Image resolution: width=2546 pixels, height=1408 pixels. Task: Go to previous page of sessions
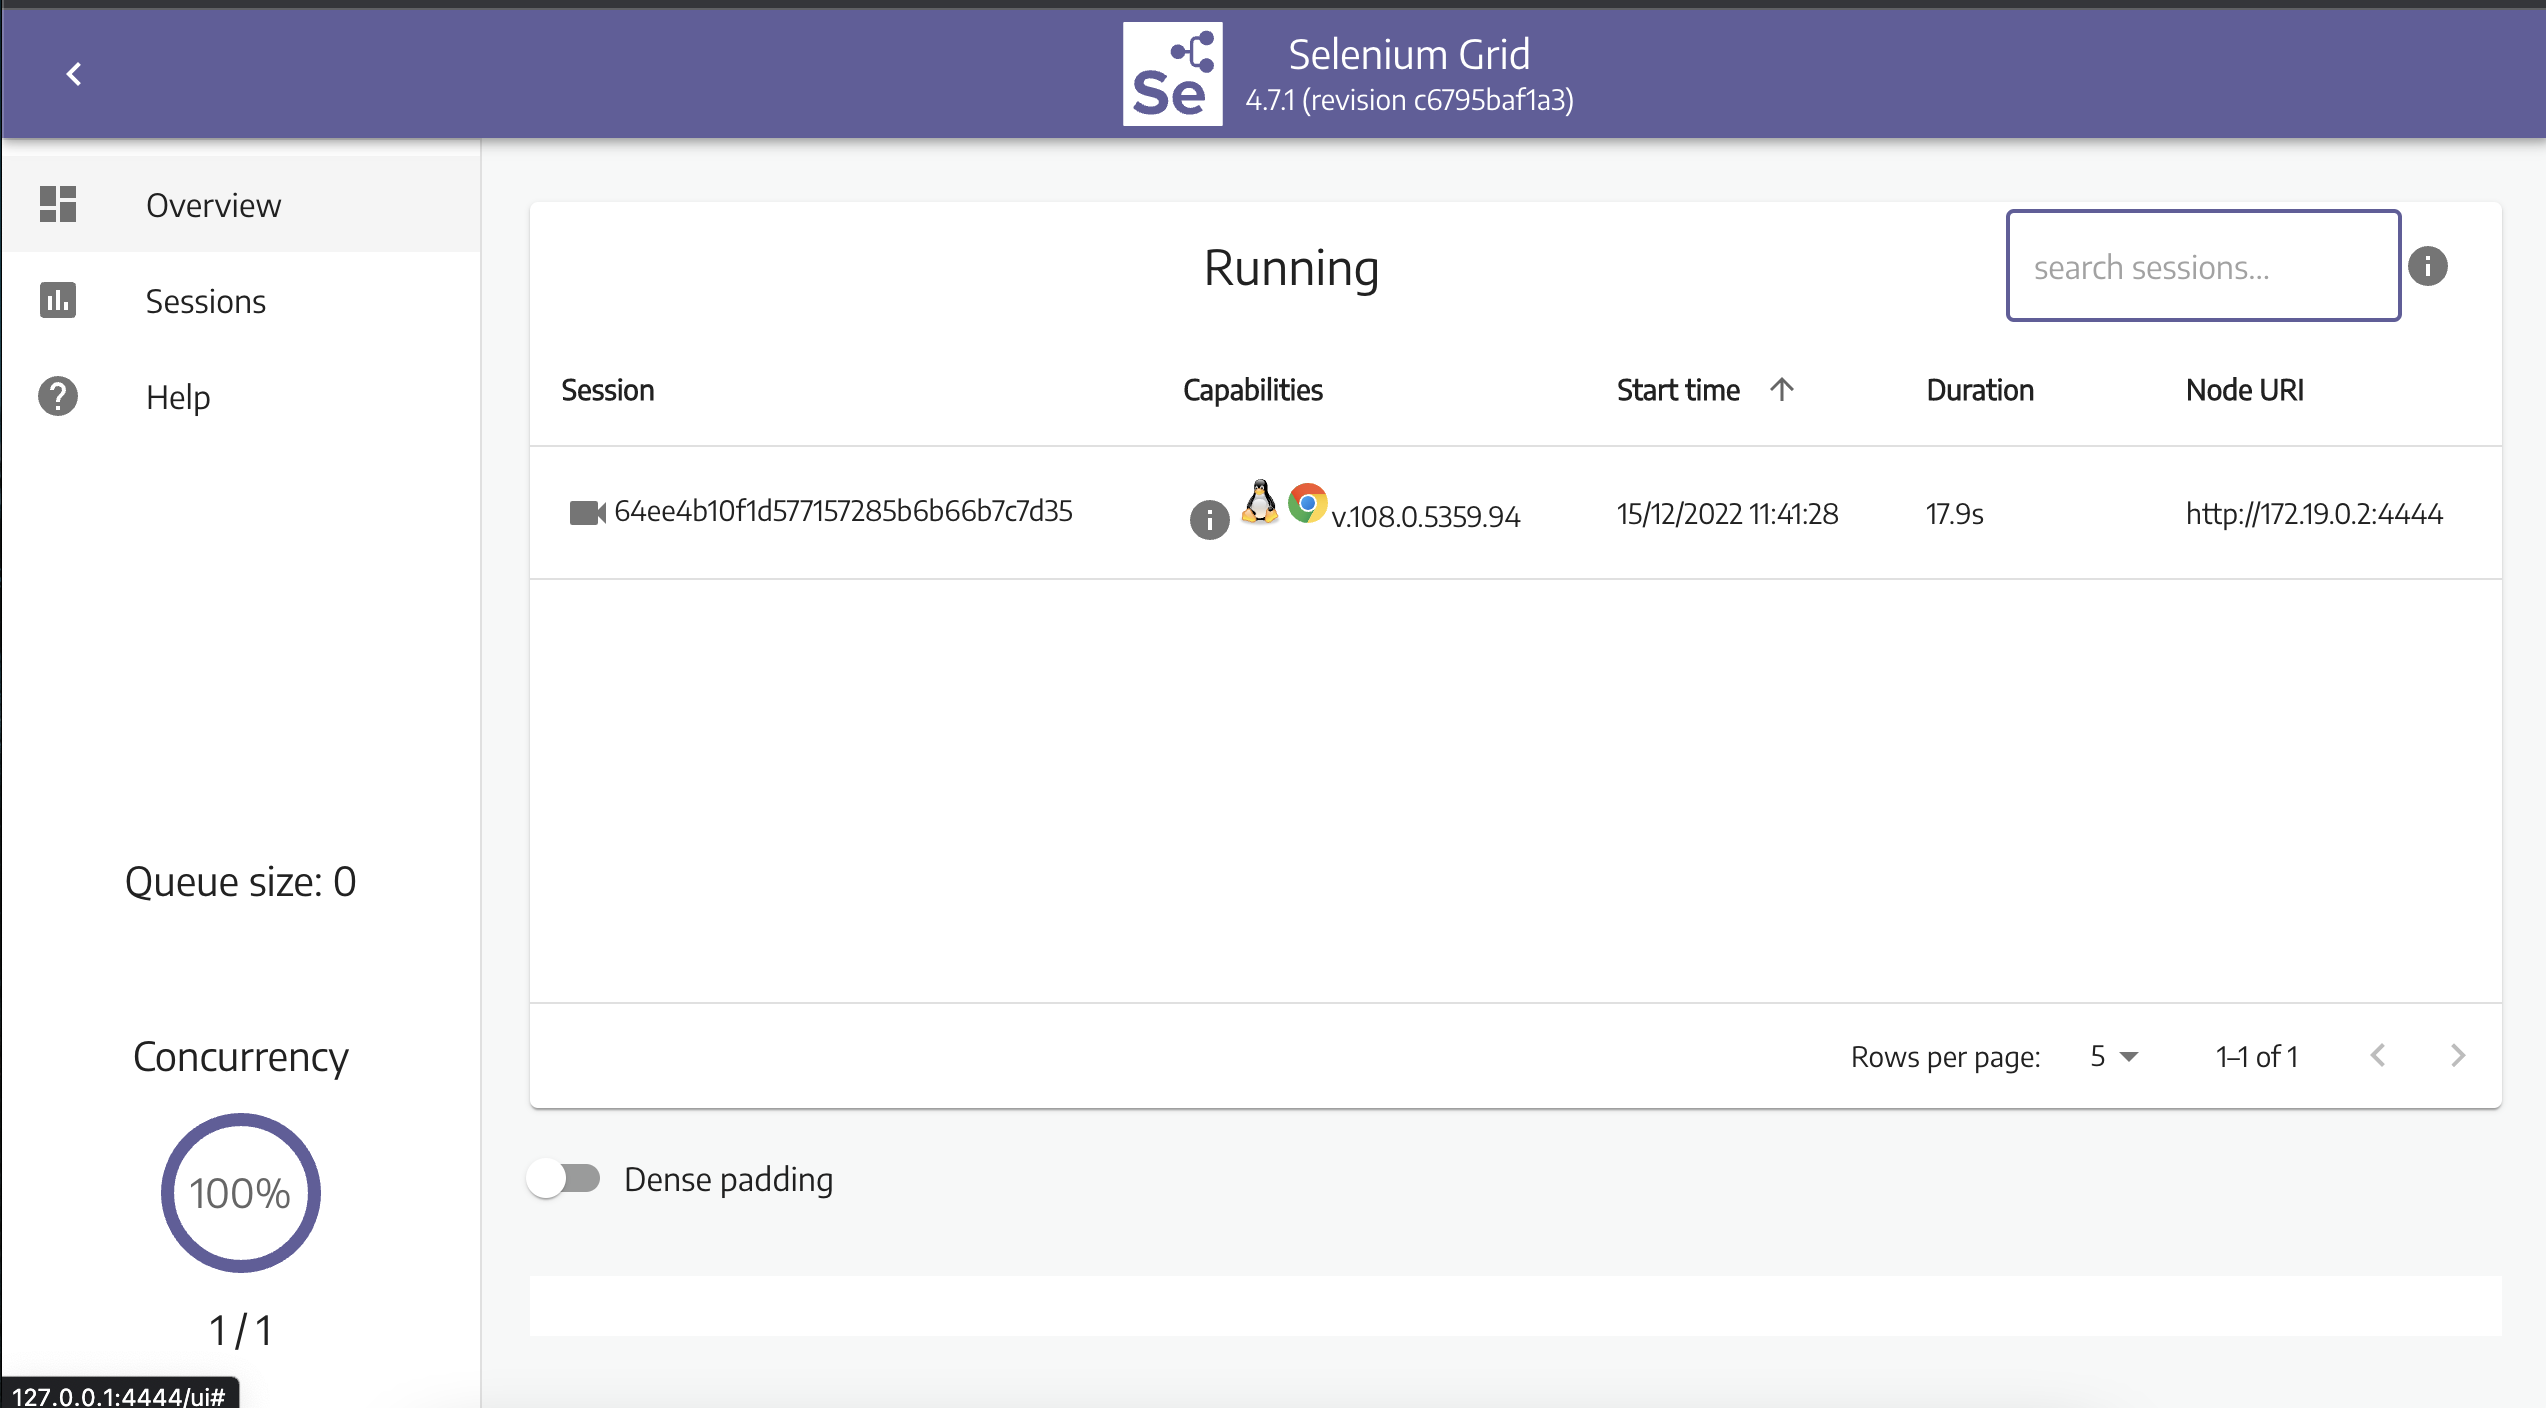tap(2378, 1056)
